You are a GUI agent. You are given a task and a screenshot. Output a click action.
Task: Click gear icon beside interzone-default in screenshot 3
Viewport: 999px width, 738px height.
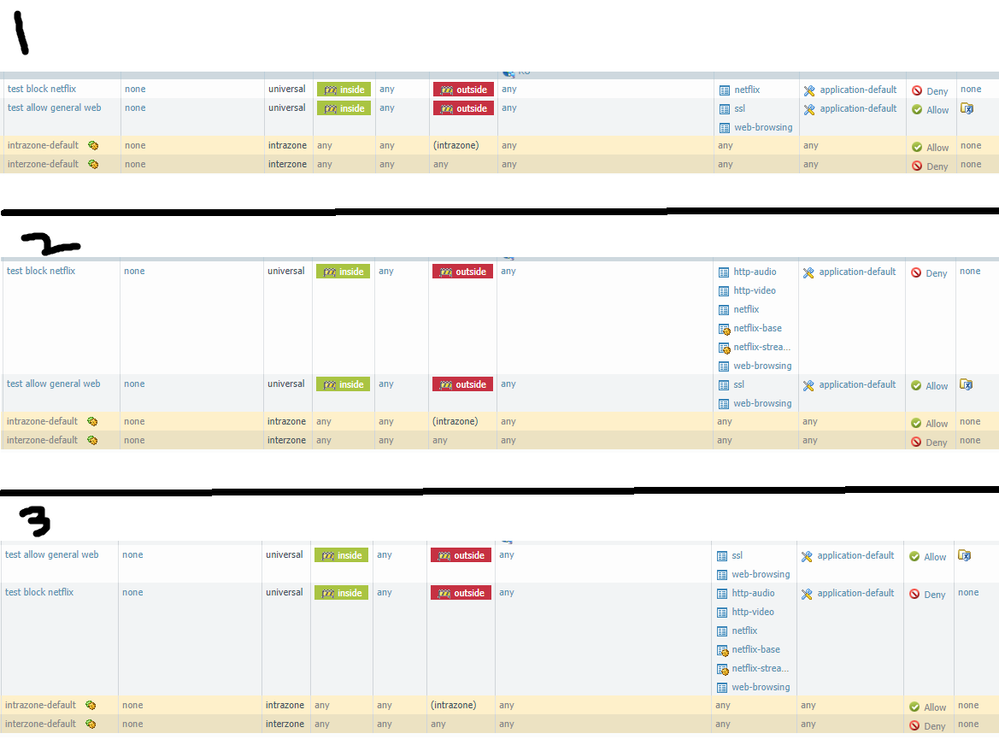click(90, 724)
